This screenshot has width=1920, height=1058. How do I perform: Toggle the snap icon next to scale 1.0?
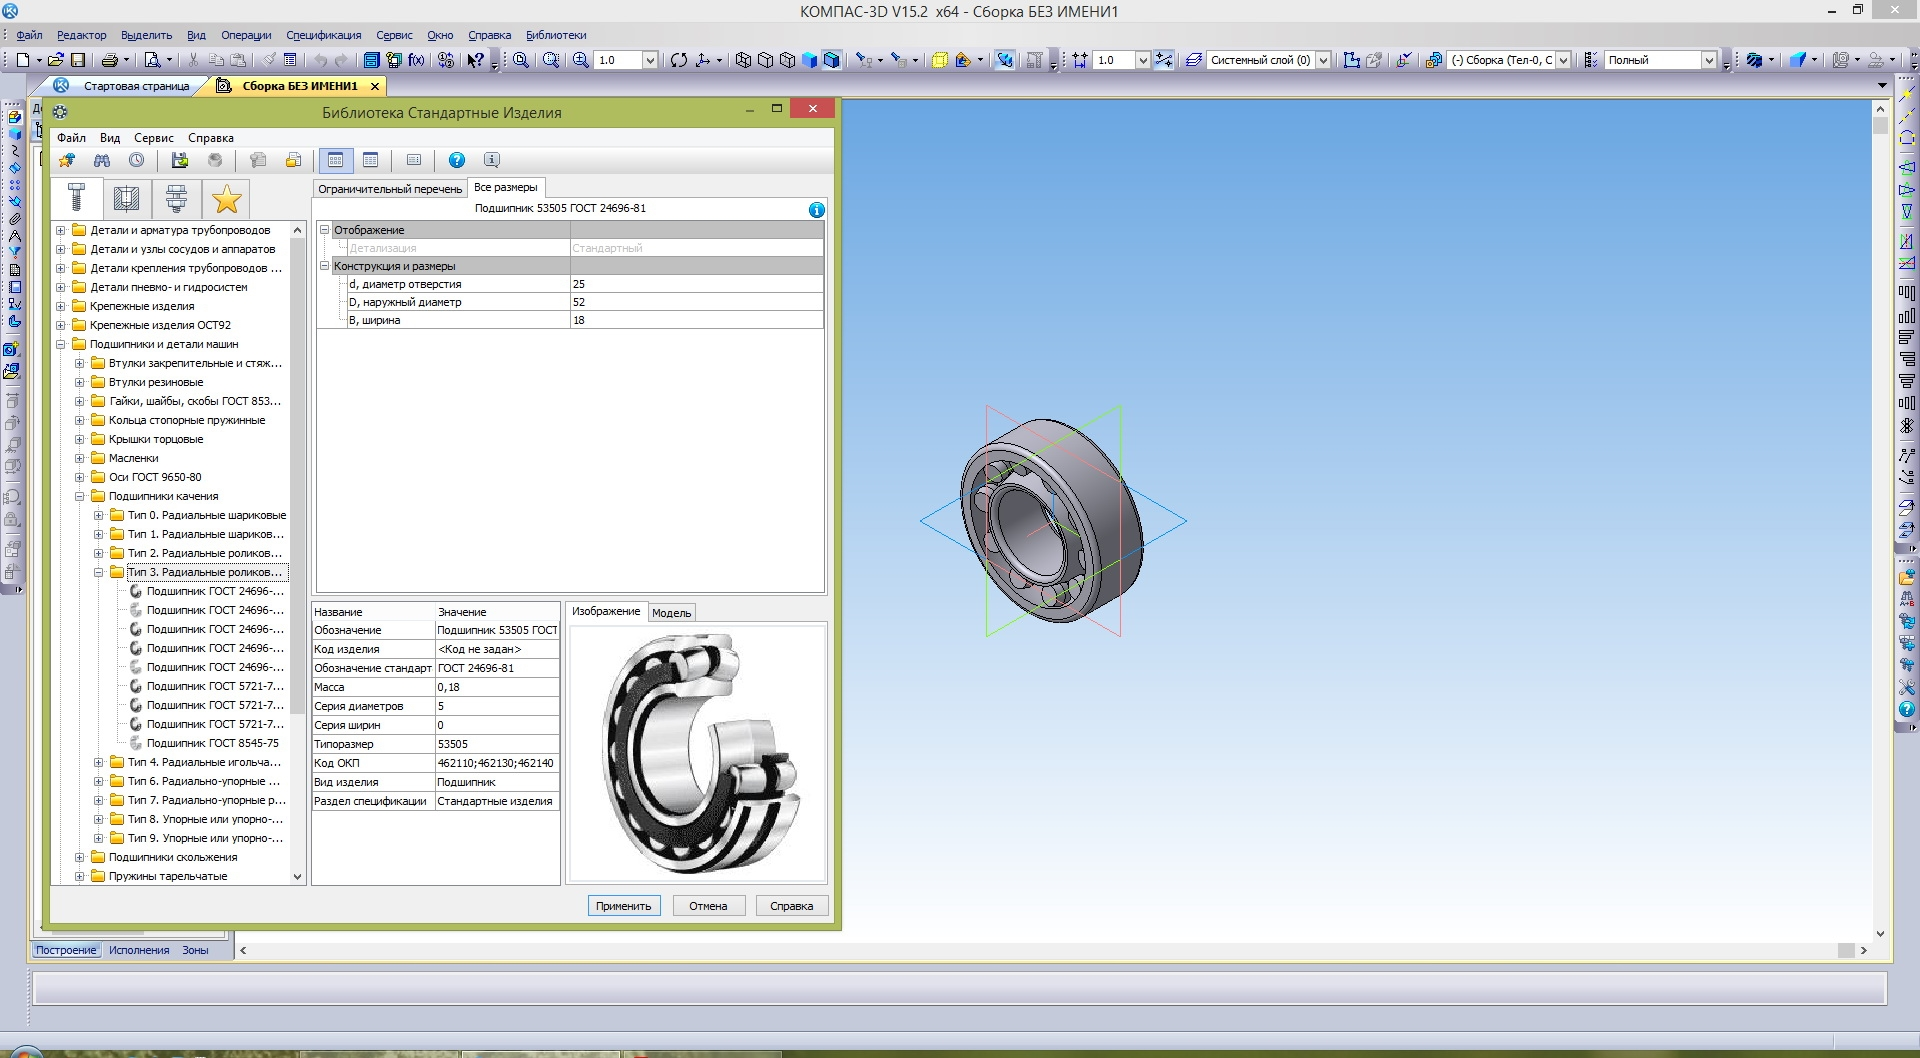(x=1164, y=60)
